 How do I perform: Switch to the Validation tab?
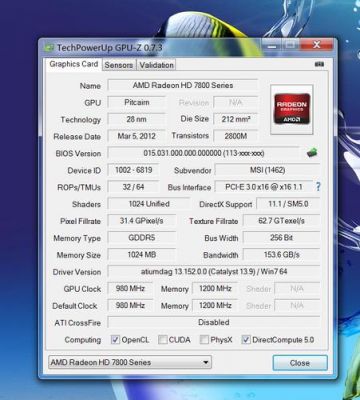tap(156, 65)
